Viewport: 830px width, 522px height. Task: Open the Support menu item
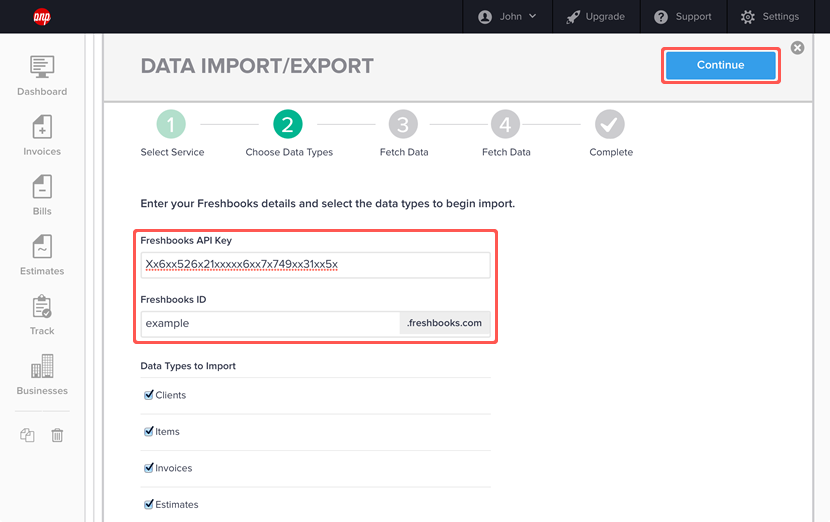pyautogui.click(x=683, y=17)
